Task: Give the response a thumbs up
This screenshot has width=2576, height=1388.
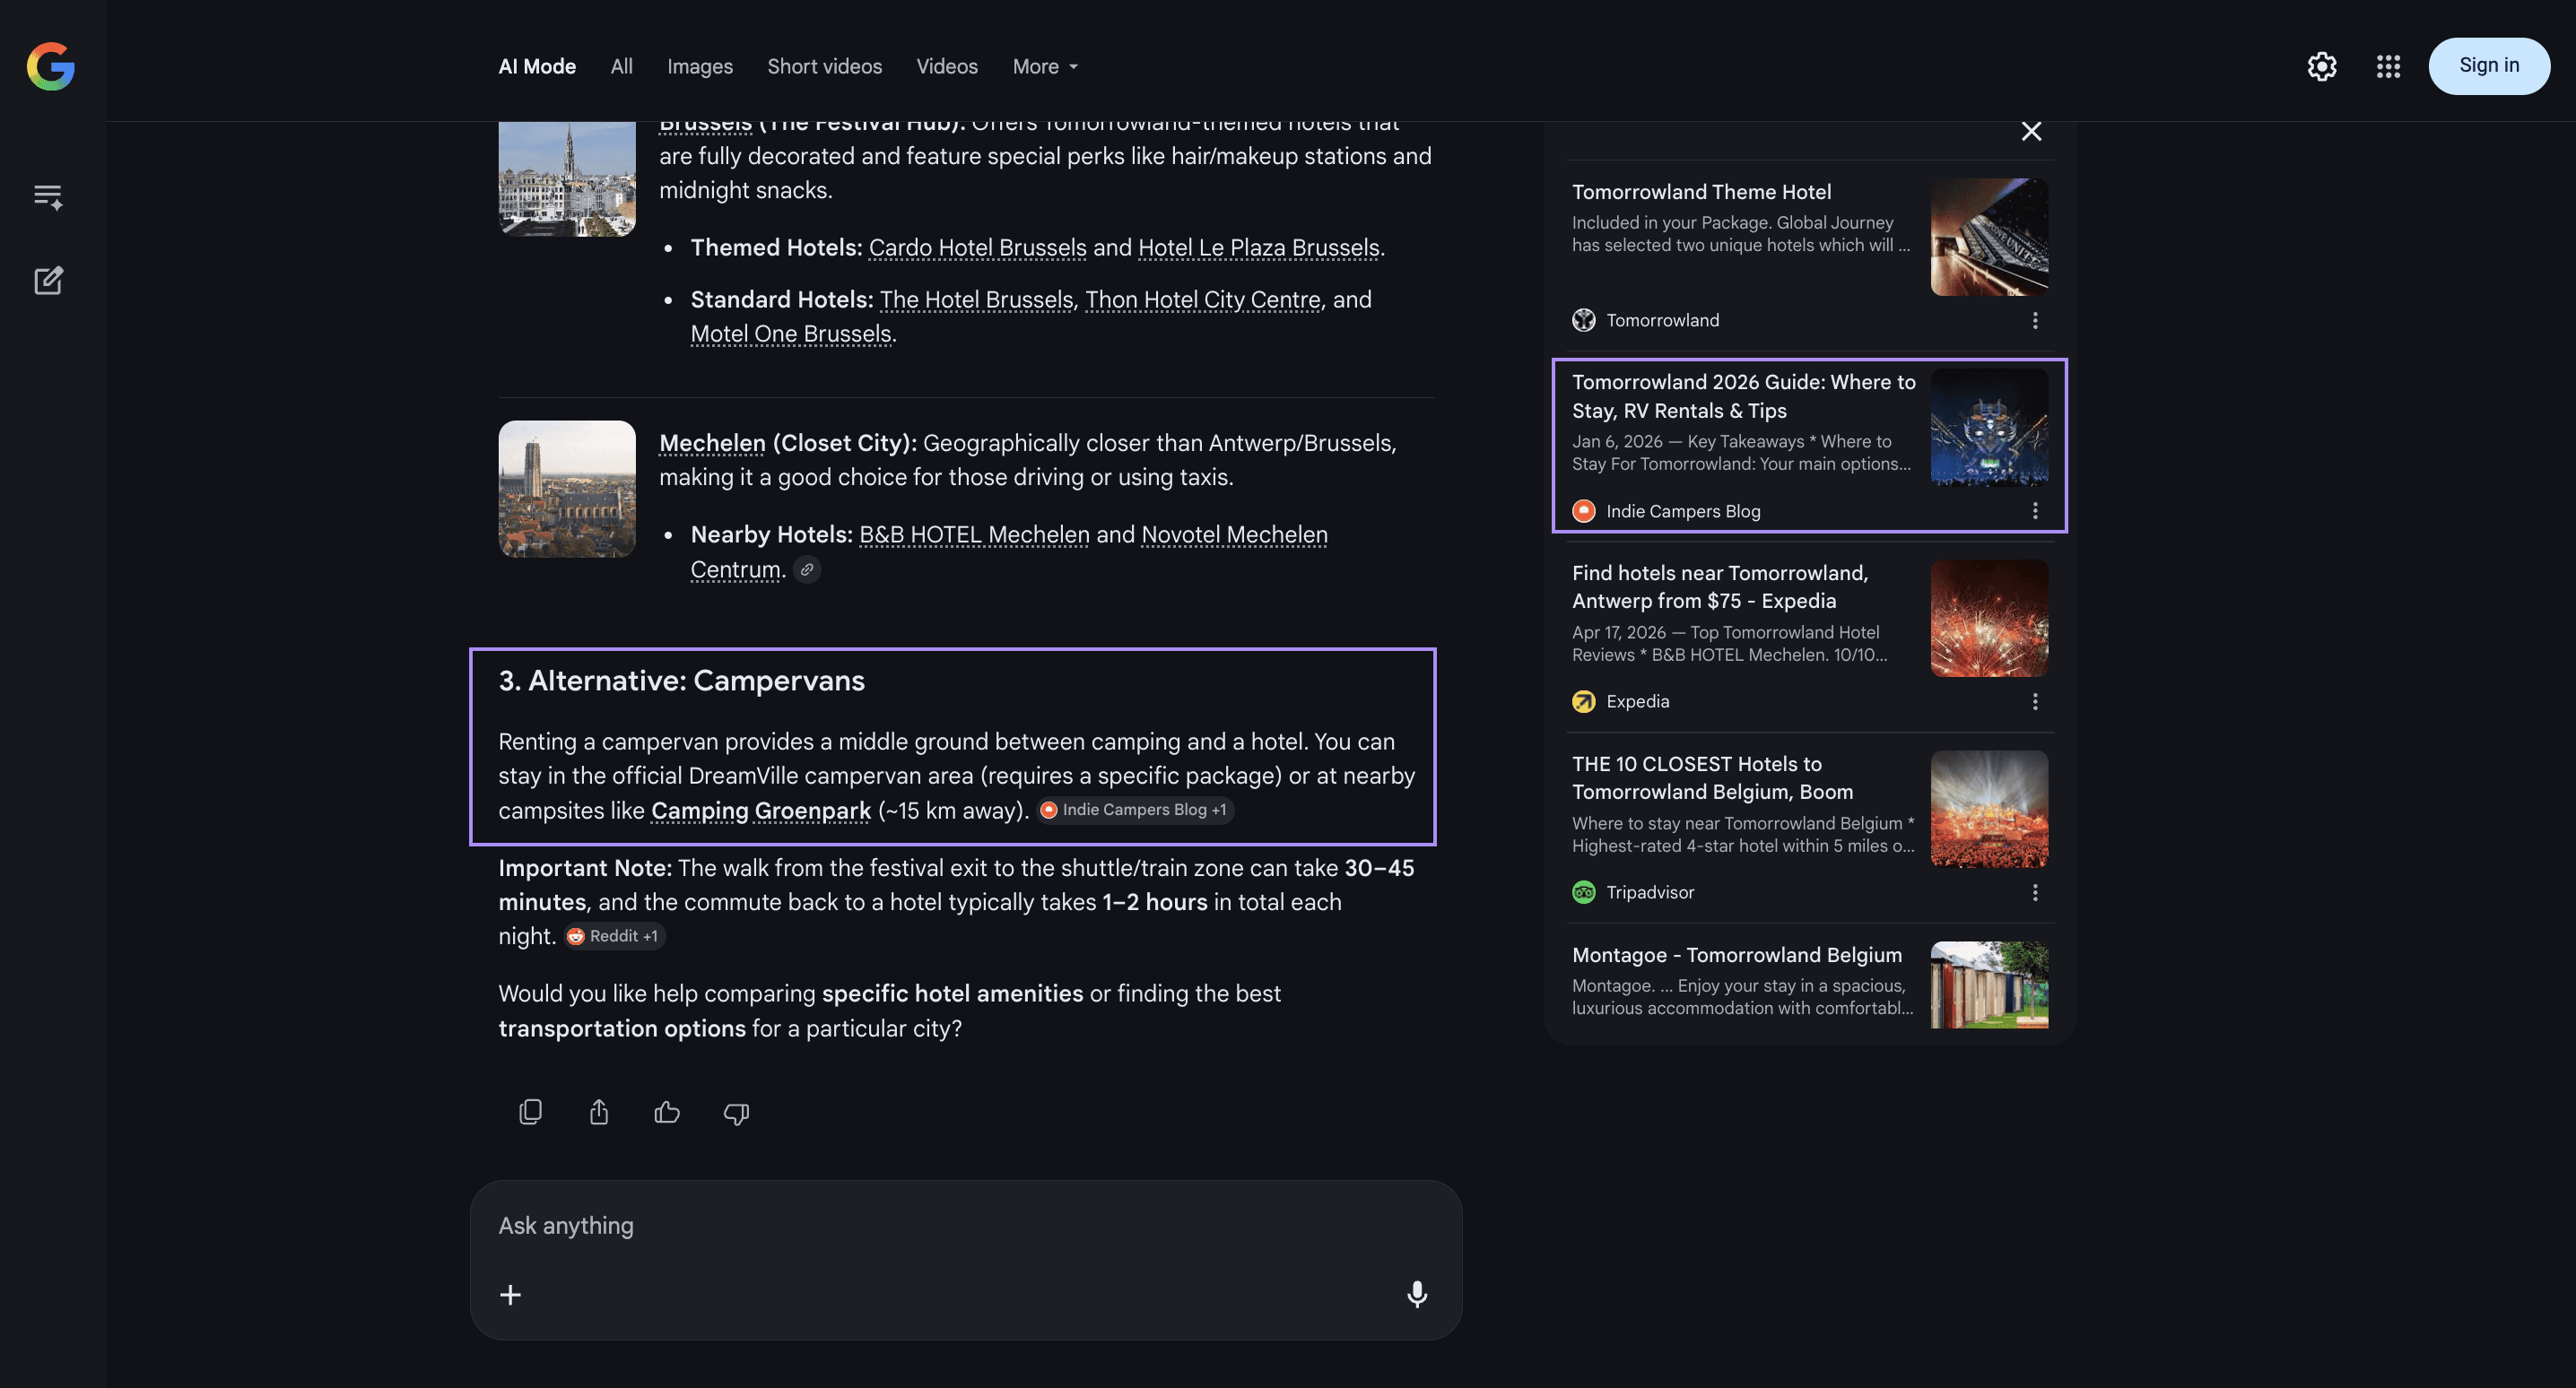Action: coord(667,1112)
